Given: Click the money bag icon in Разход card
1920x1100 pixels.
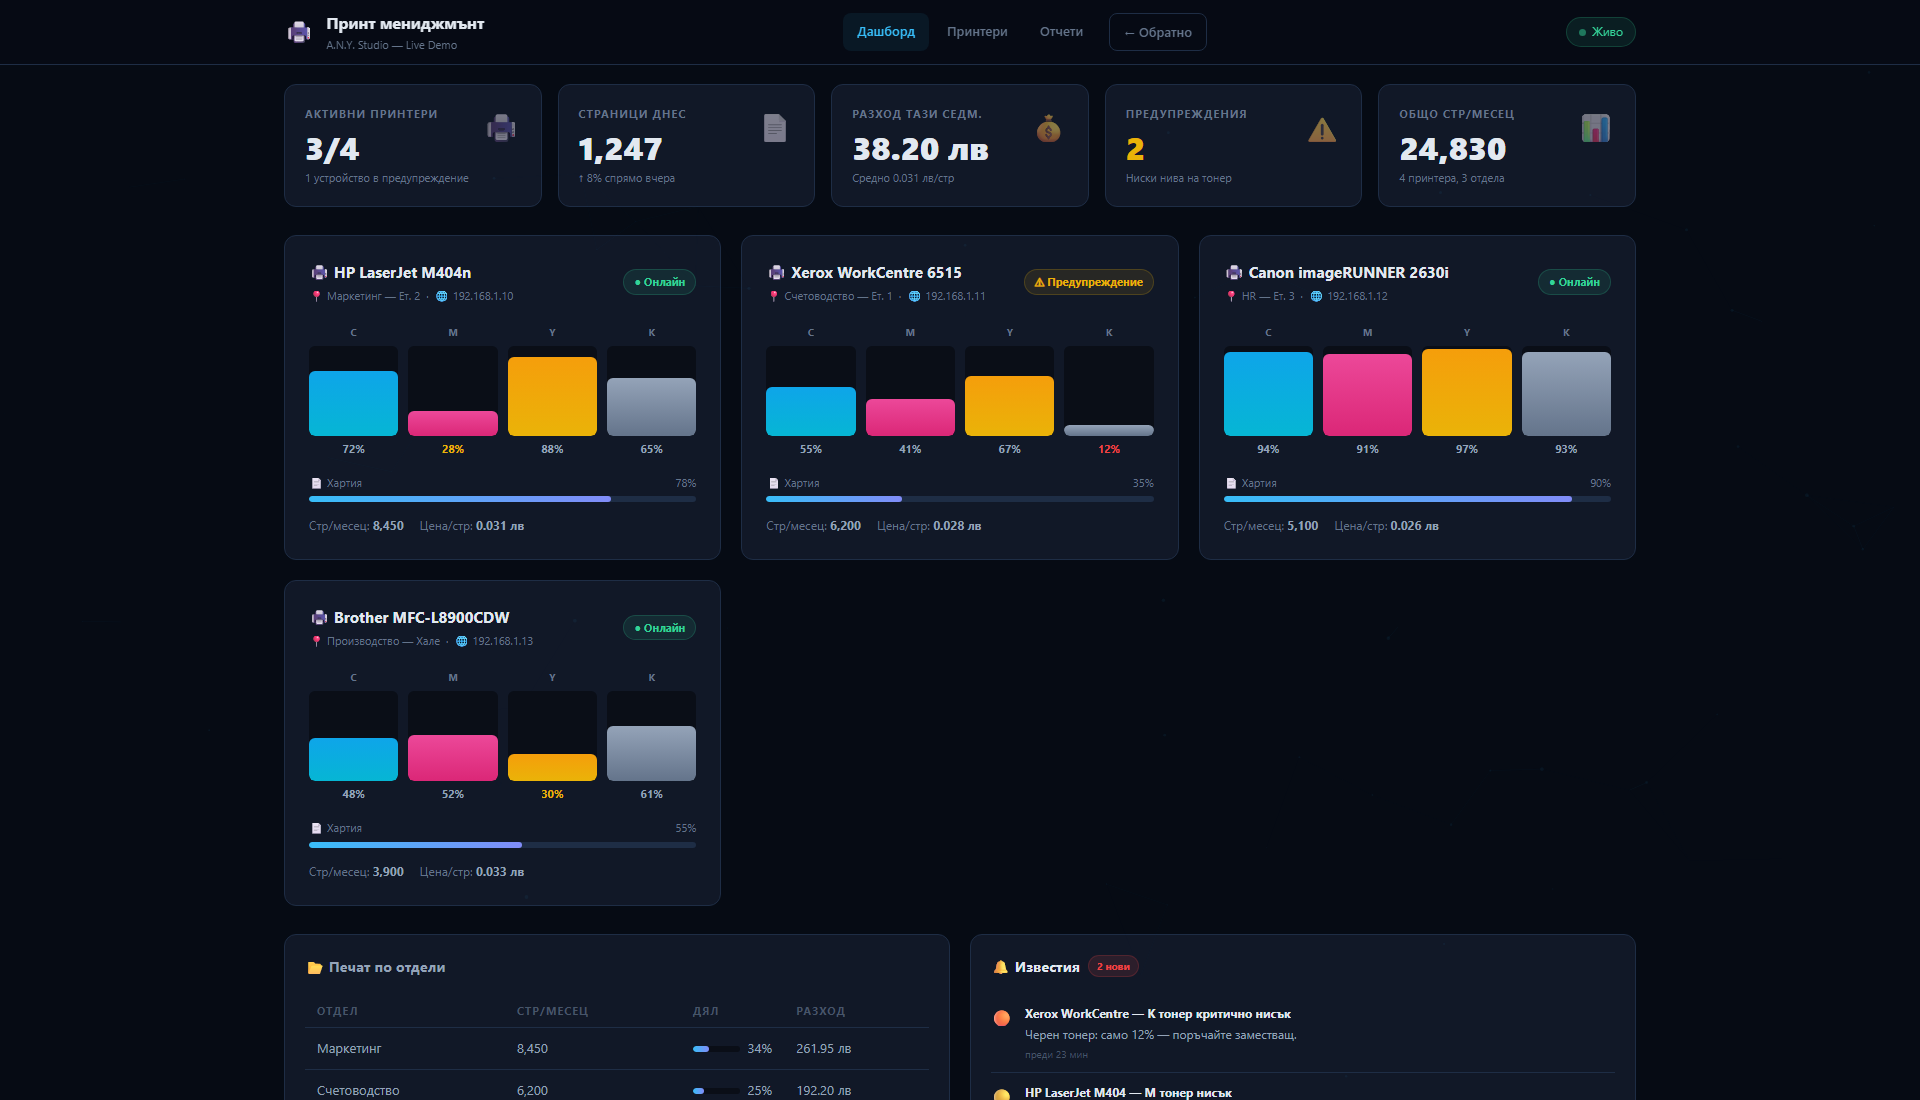Looking at the screenshot, I should (x=1048, y=128).
